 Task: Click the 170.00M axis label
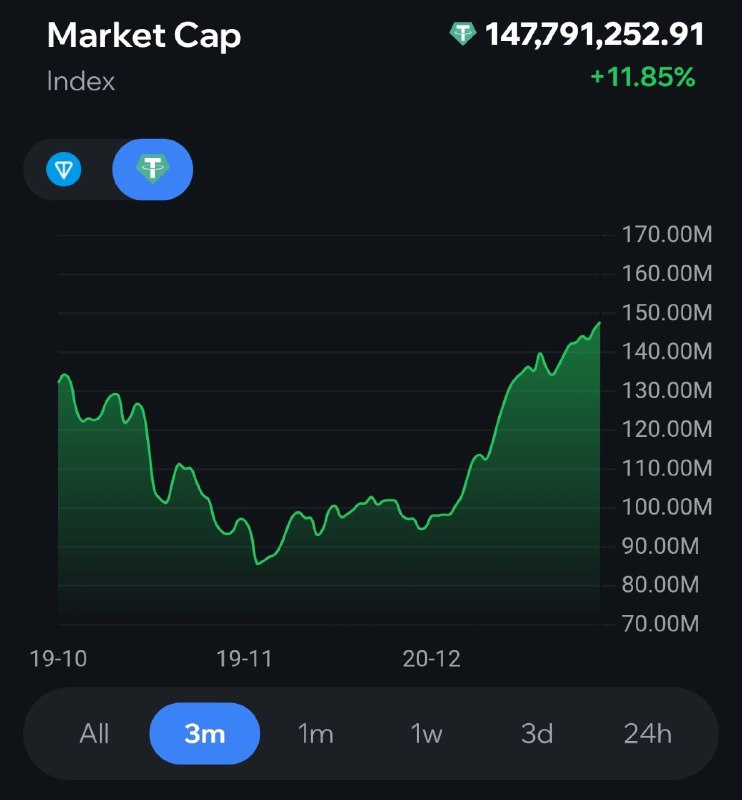[666, 236]
